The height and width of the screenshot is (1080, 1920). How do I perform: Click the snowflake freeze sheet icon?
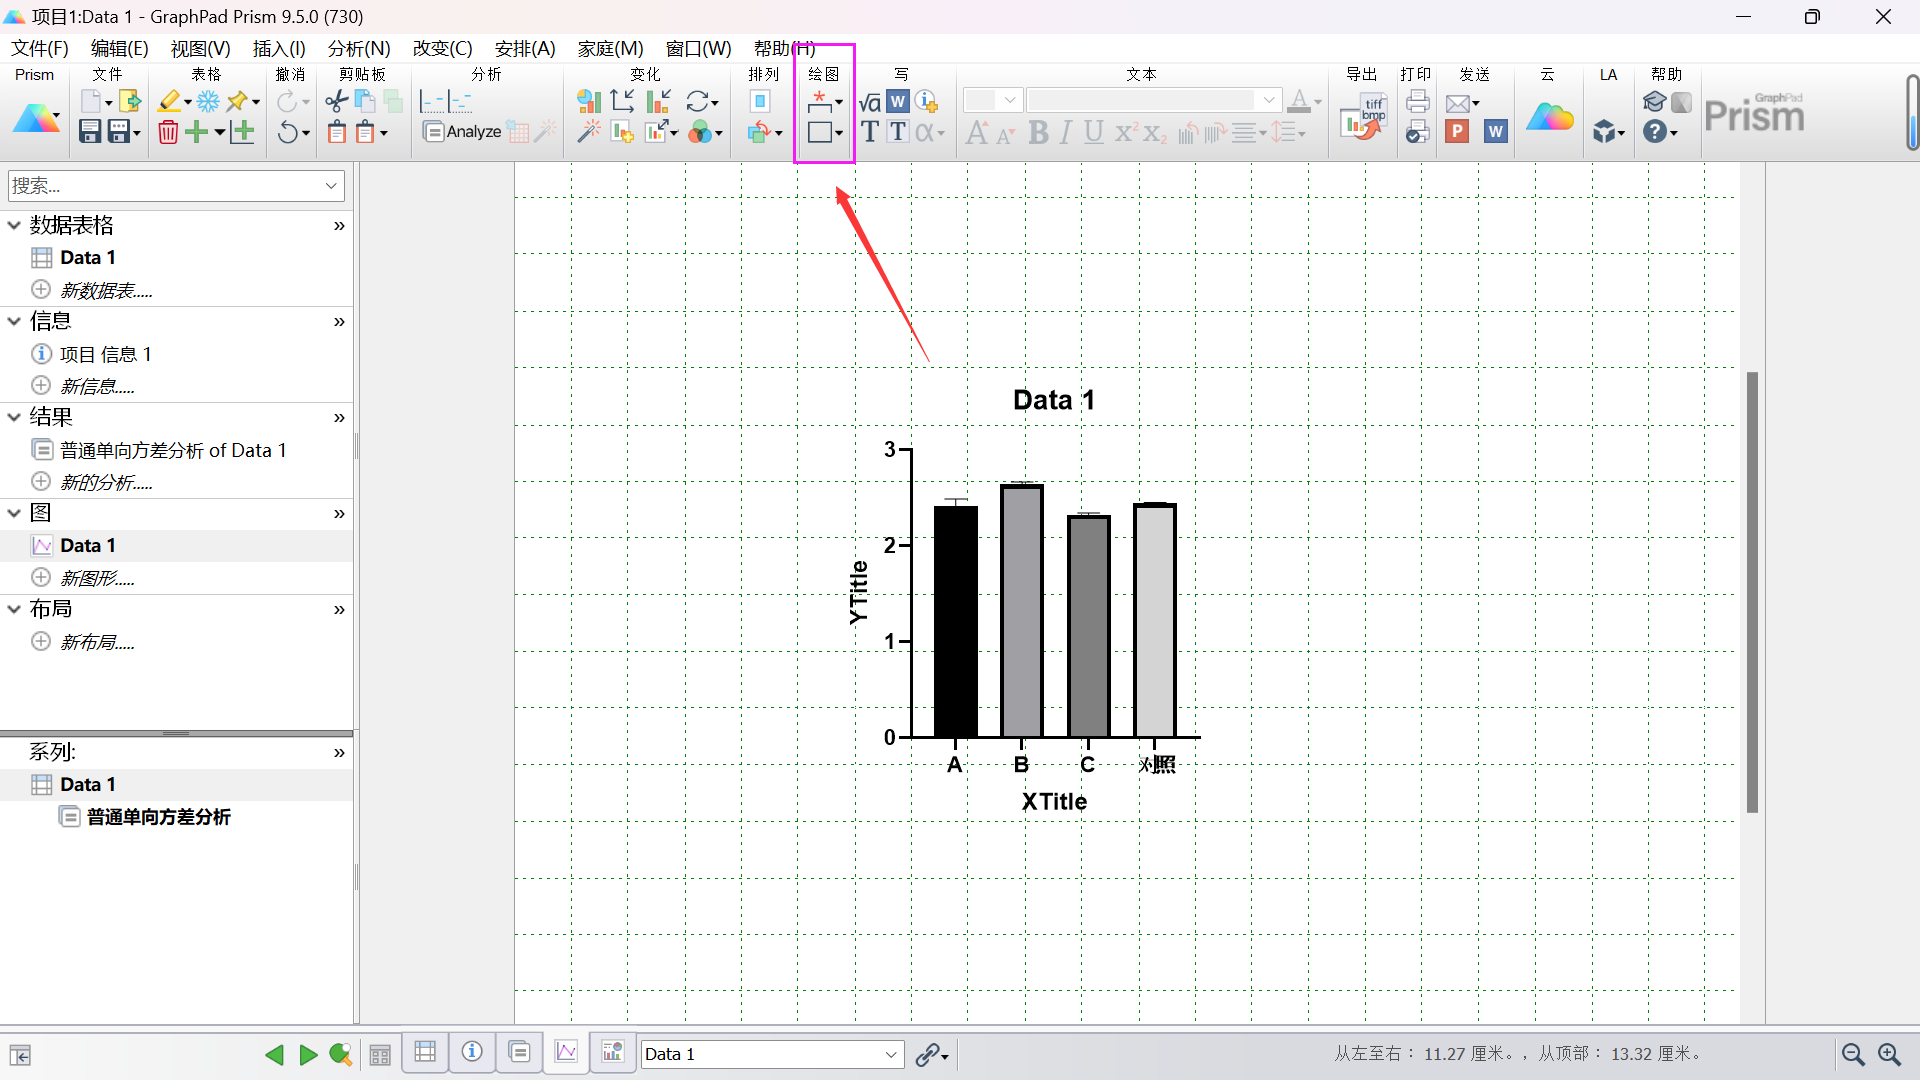208,101
